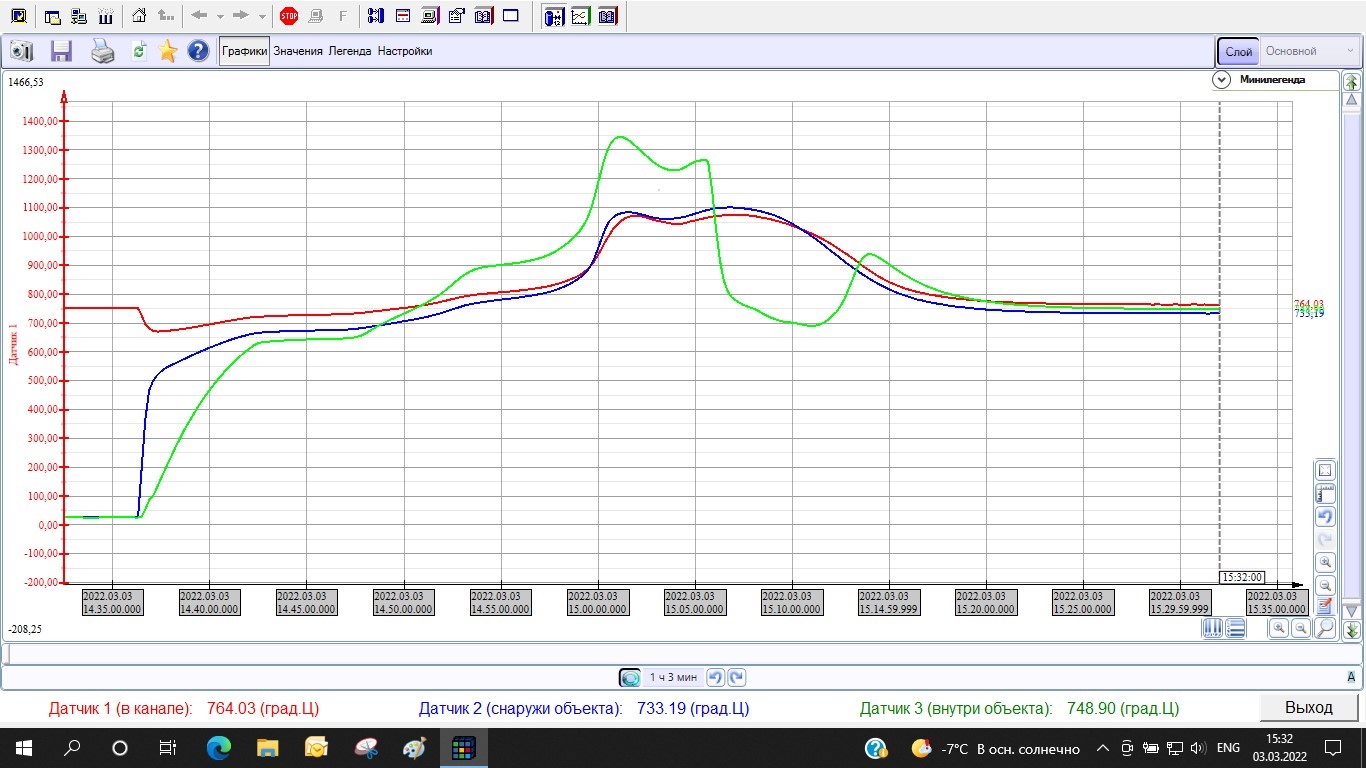Click the vertical scrollbar up arrow
The image size is (1366, 768).
coord(1352,100)
